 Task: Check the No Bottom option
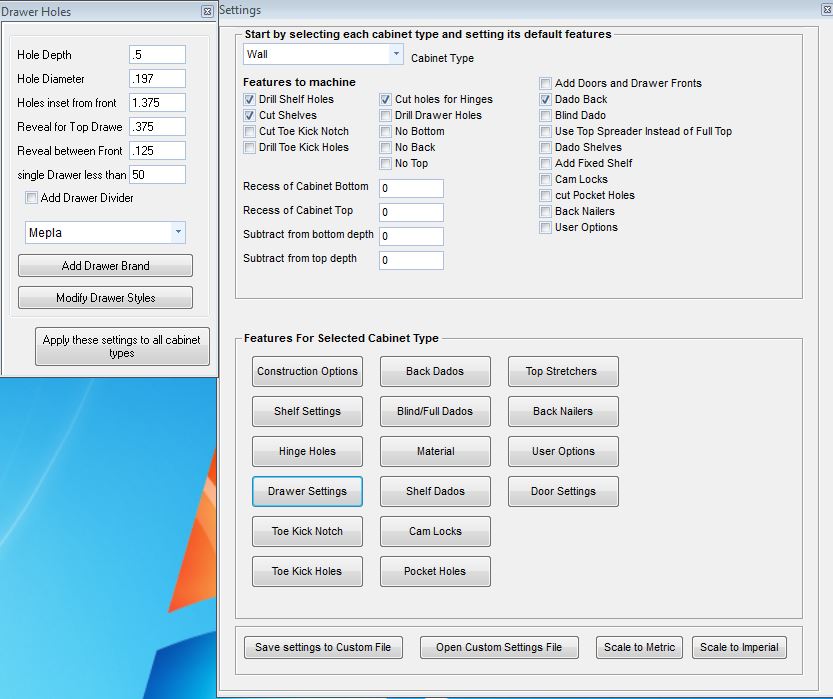point(385,131)
